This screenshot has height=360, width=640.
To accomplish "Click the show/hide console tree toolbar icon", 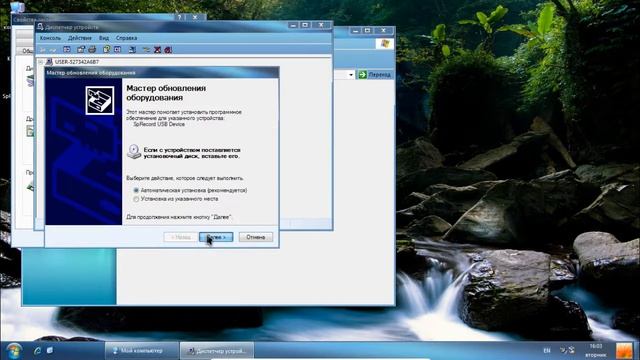I will (x=67, y=50).
